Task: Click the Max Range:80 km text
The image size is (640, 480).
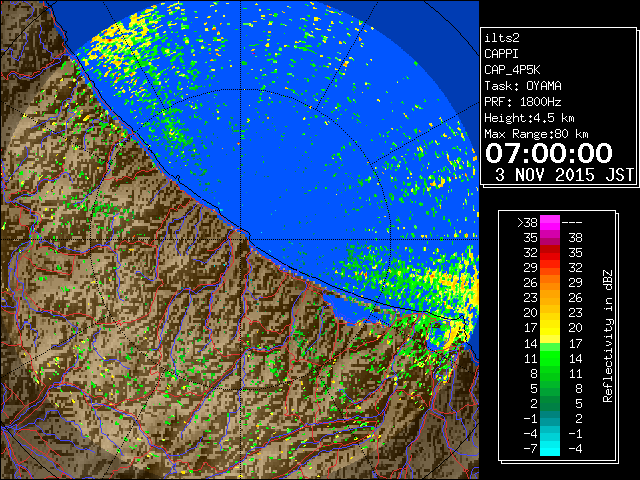Action: [536, 134]
